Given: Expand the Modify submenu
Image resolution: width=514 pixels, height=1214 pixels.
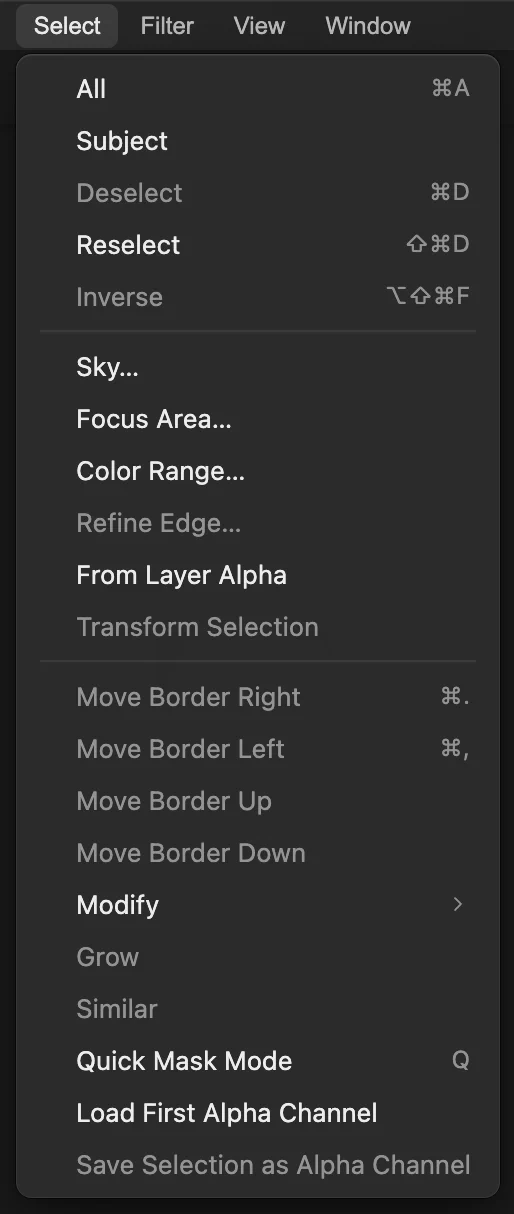Looking at the screenshot, I should (258, 905).
